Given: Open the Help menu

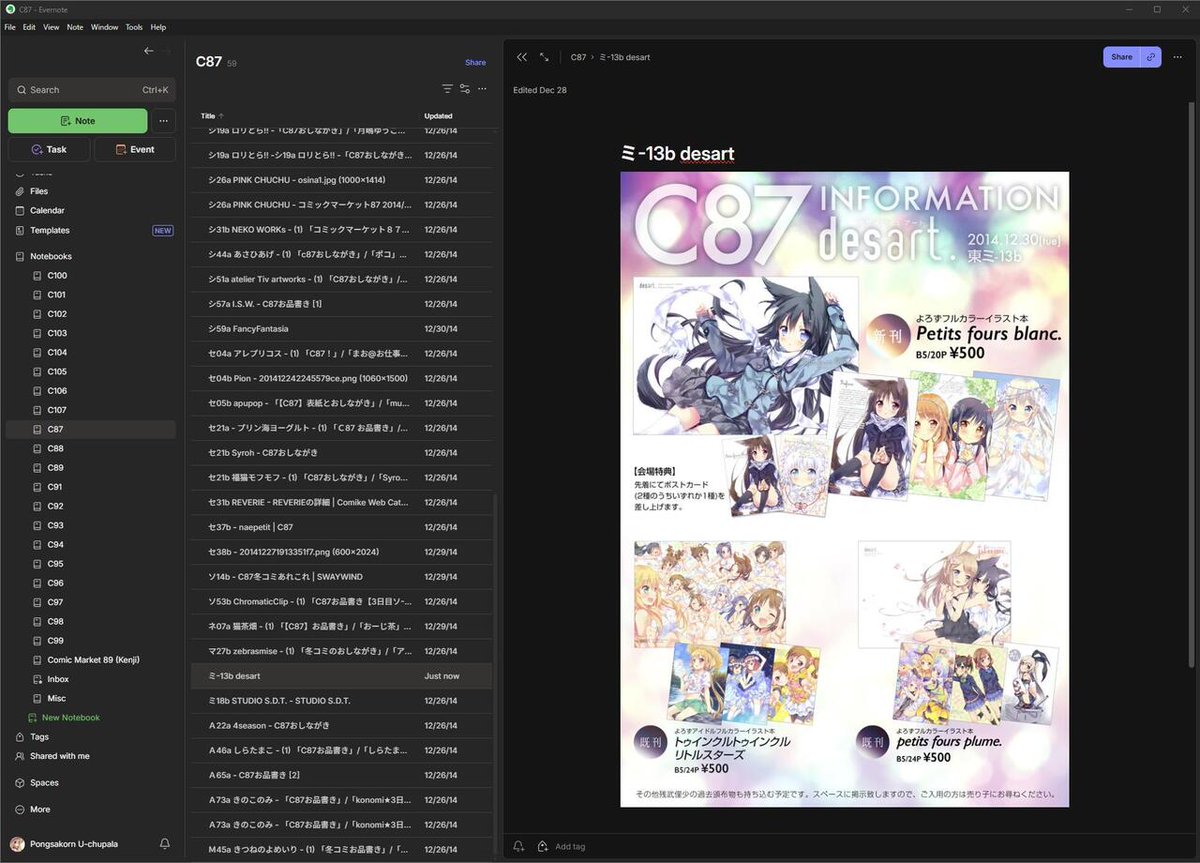Looking at the screenshot, I should (x=158, y=27).
